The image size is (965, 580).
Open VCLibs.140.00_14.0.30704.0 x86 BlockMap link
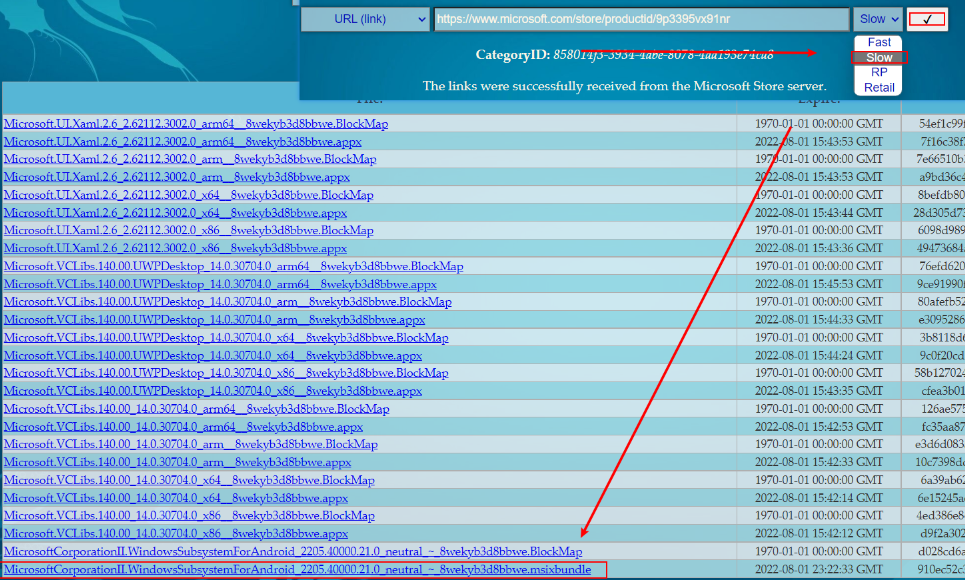click(x=189, y=516)
